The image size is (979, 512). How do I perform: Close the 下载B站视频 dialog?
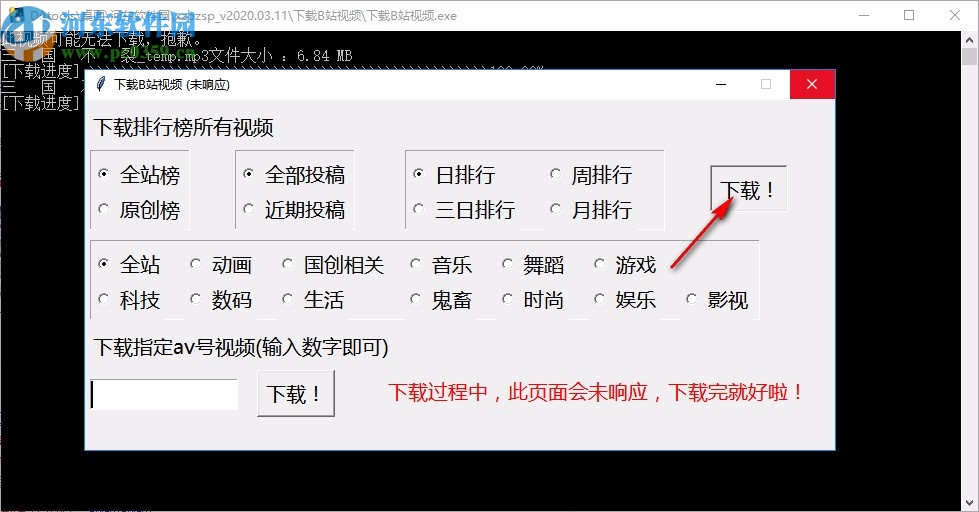coord(812,84)
